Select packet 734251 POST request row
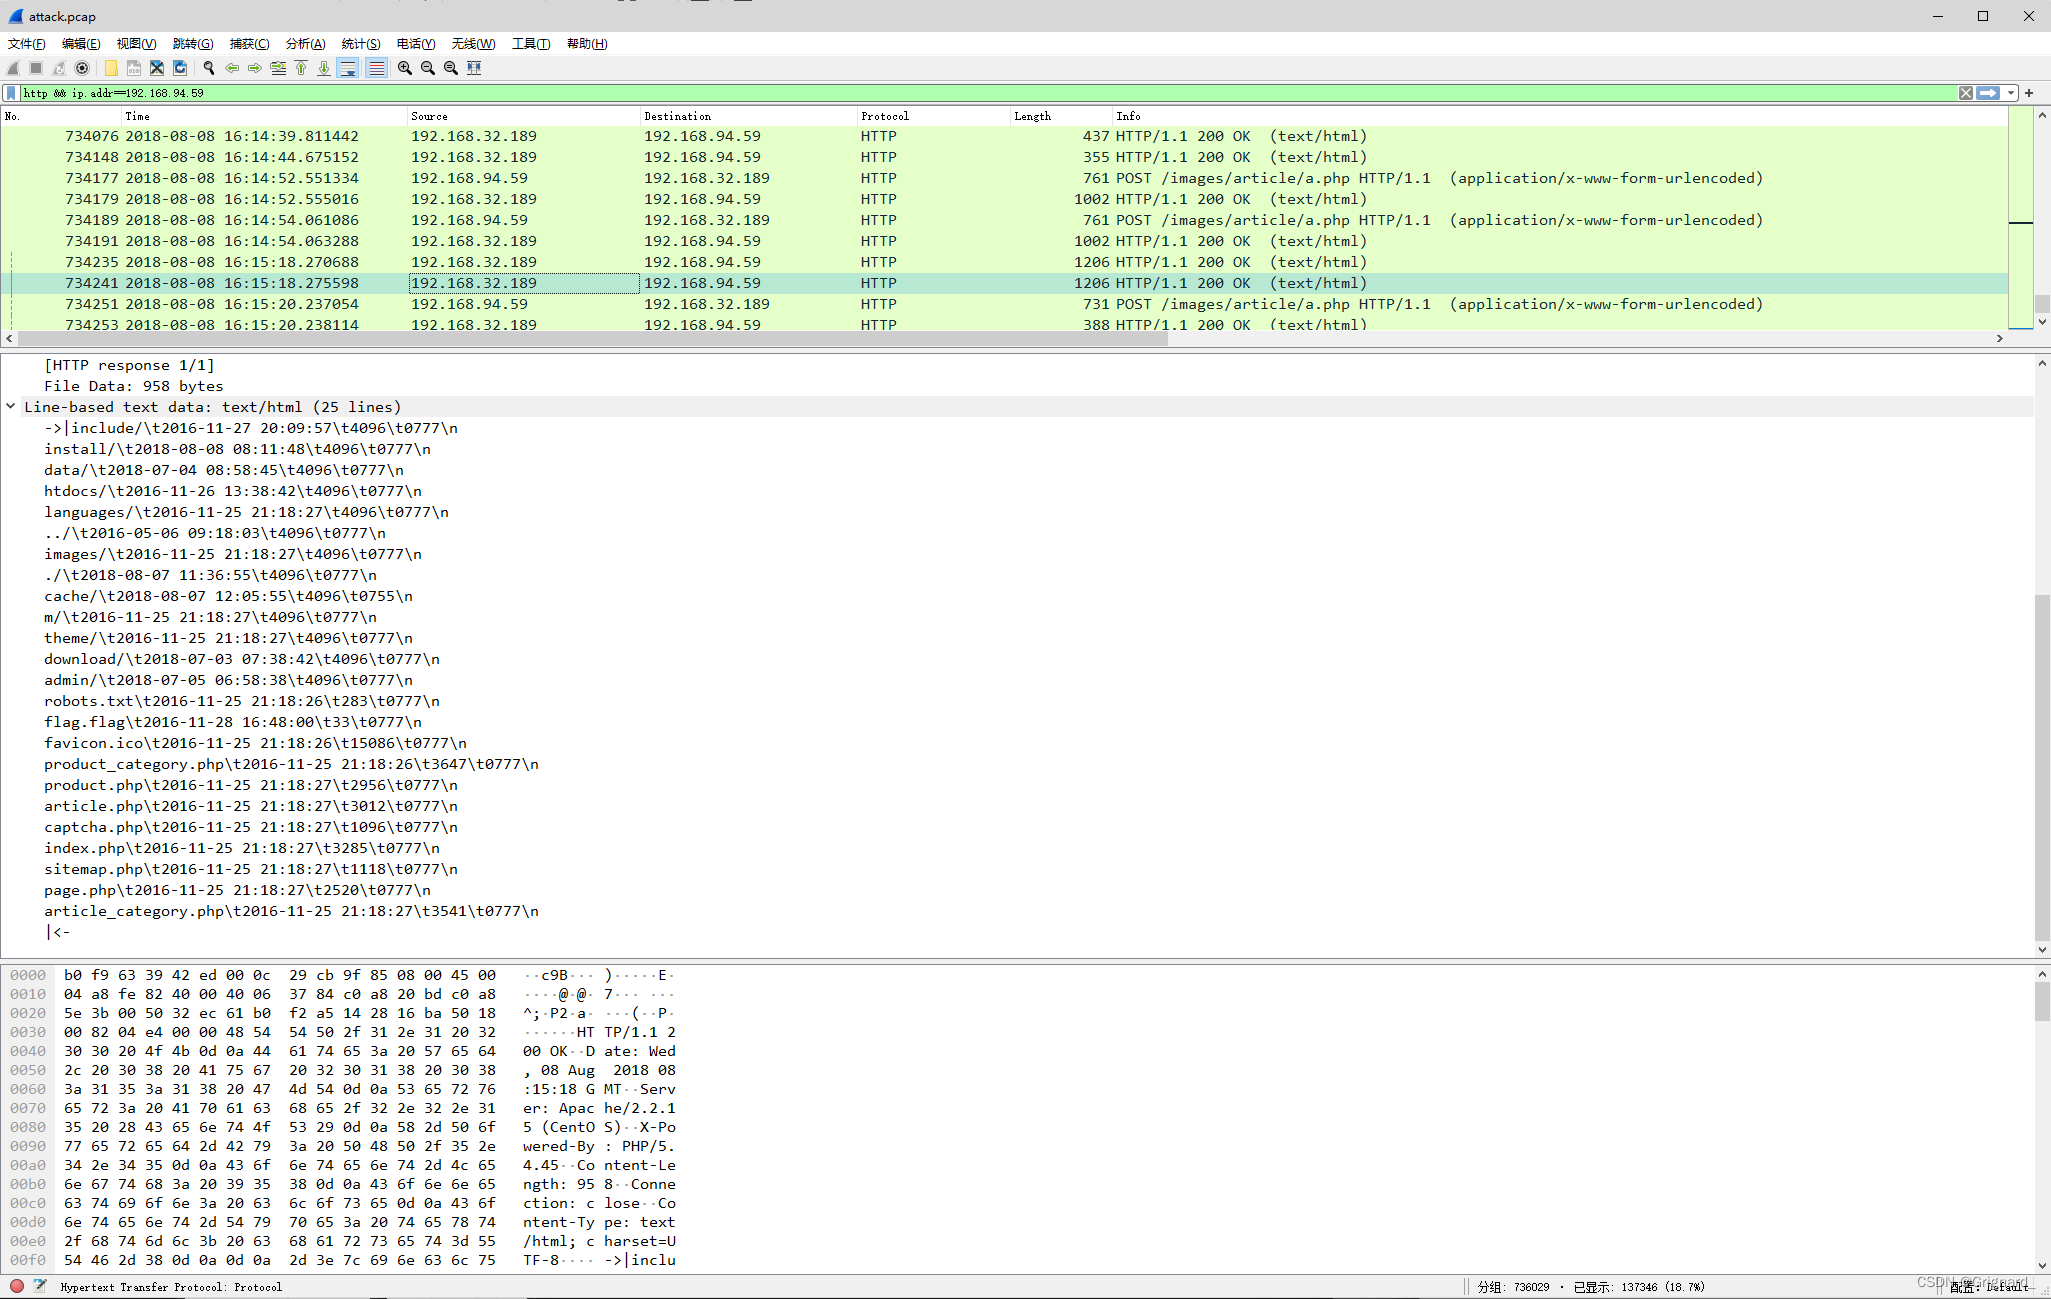Viewport: 2051px width, 1299px height. (1004, 304)
